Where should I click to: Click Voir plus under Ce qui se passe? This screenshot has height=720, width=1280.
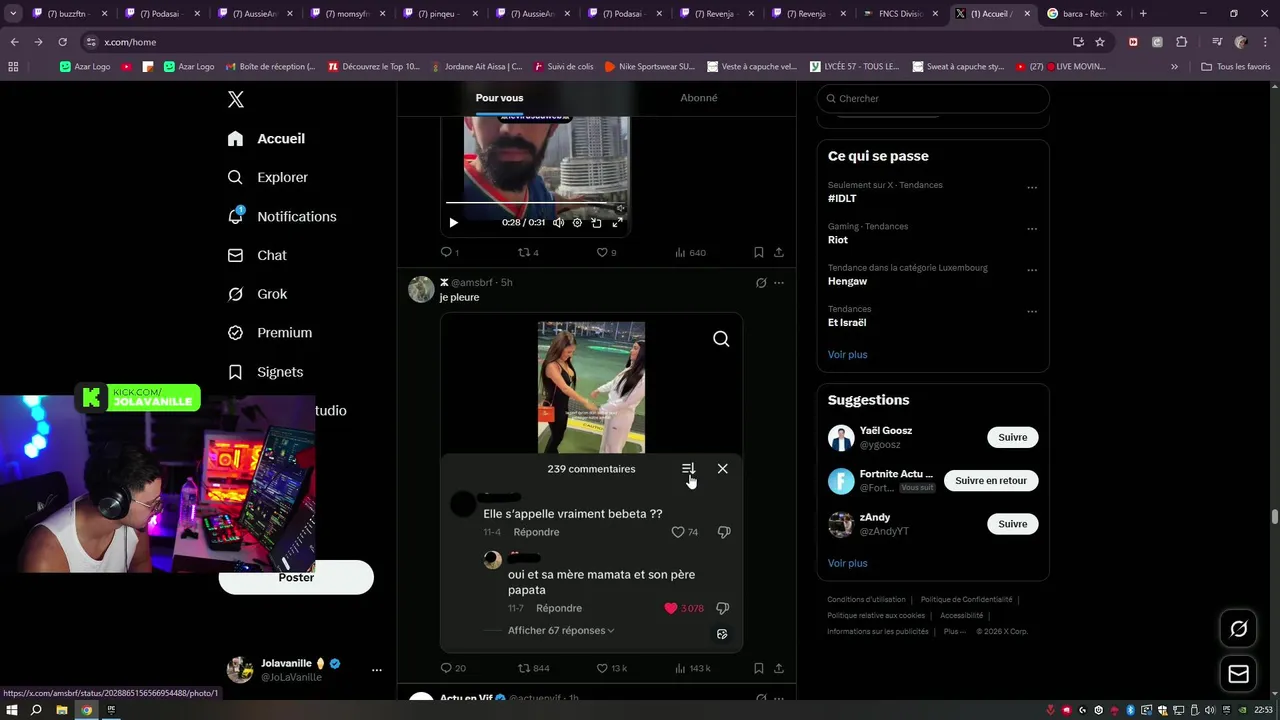(847, 355)
